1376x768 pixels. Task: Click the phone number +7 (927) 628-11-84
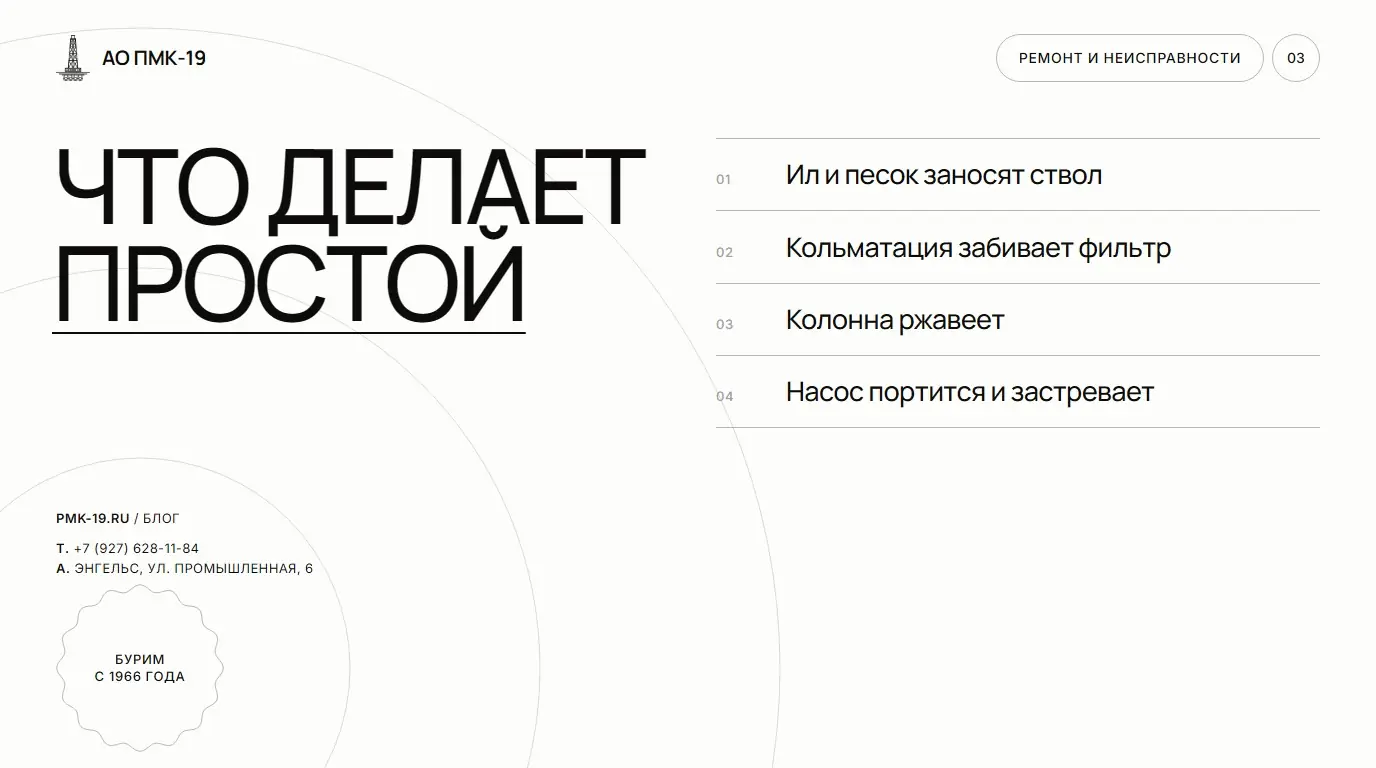pyautogui.click(x=136, y=548)
